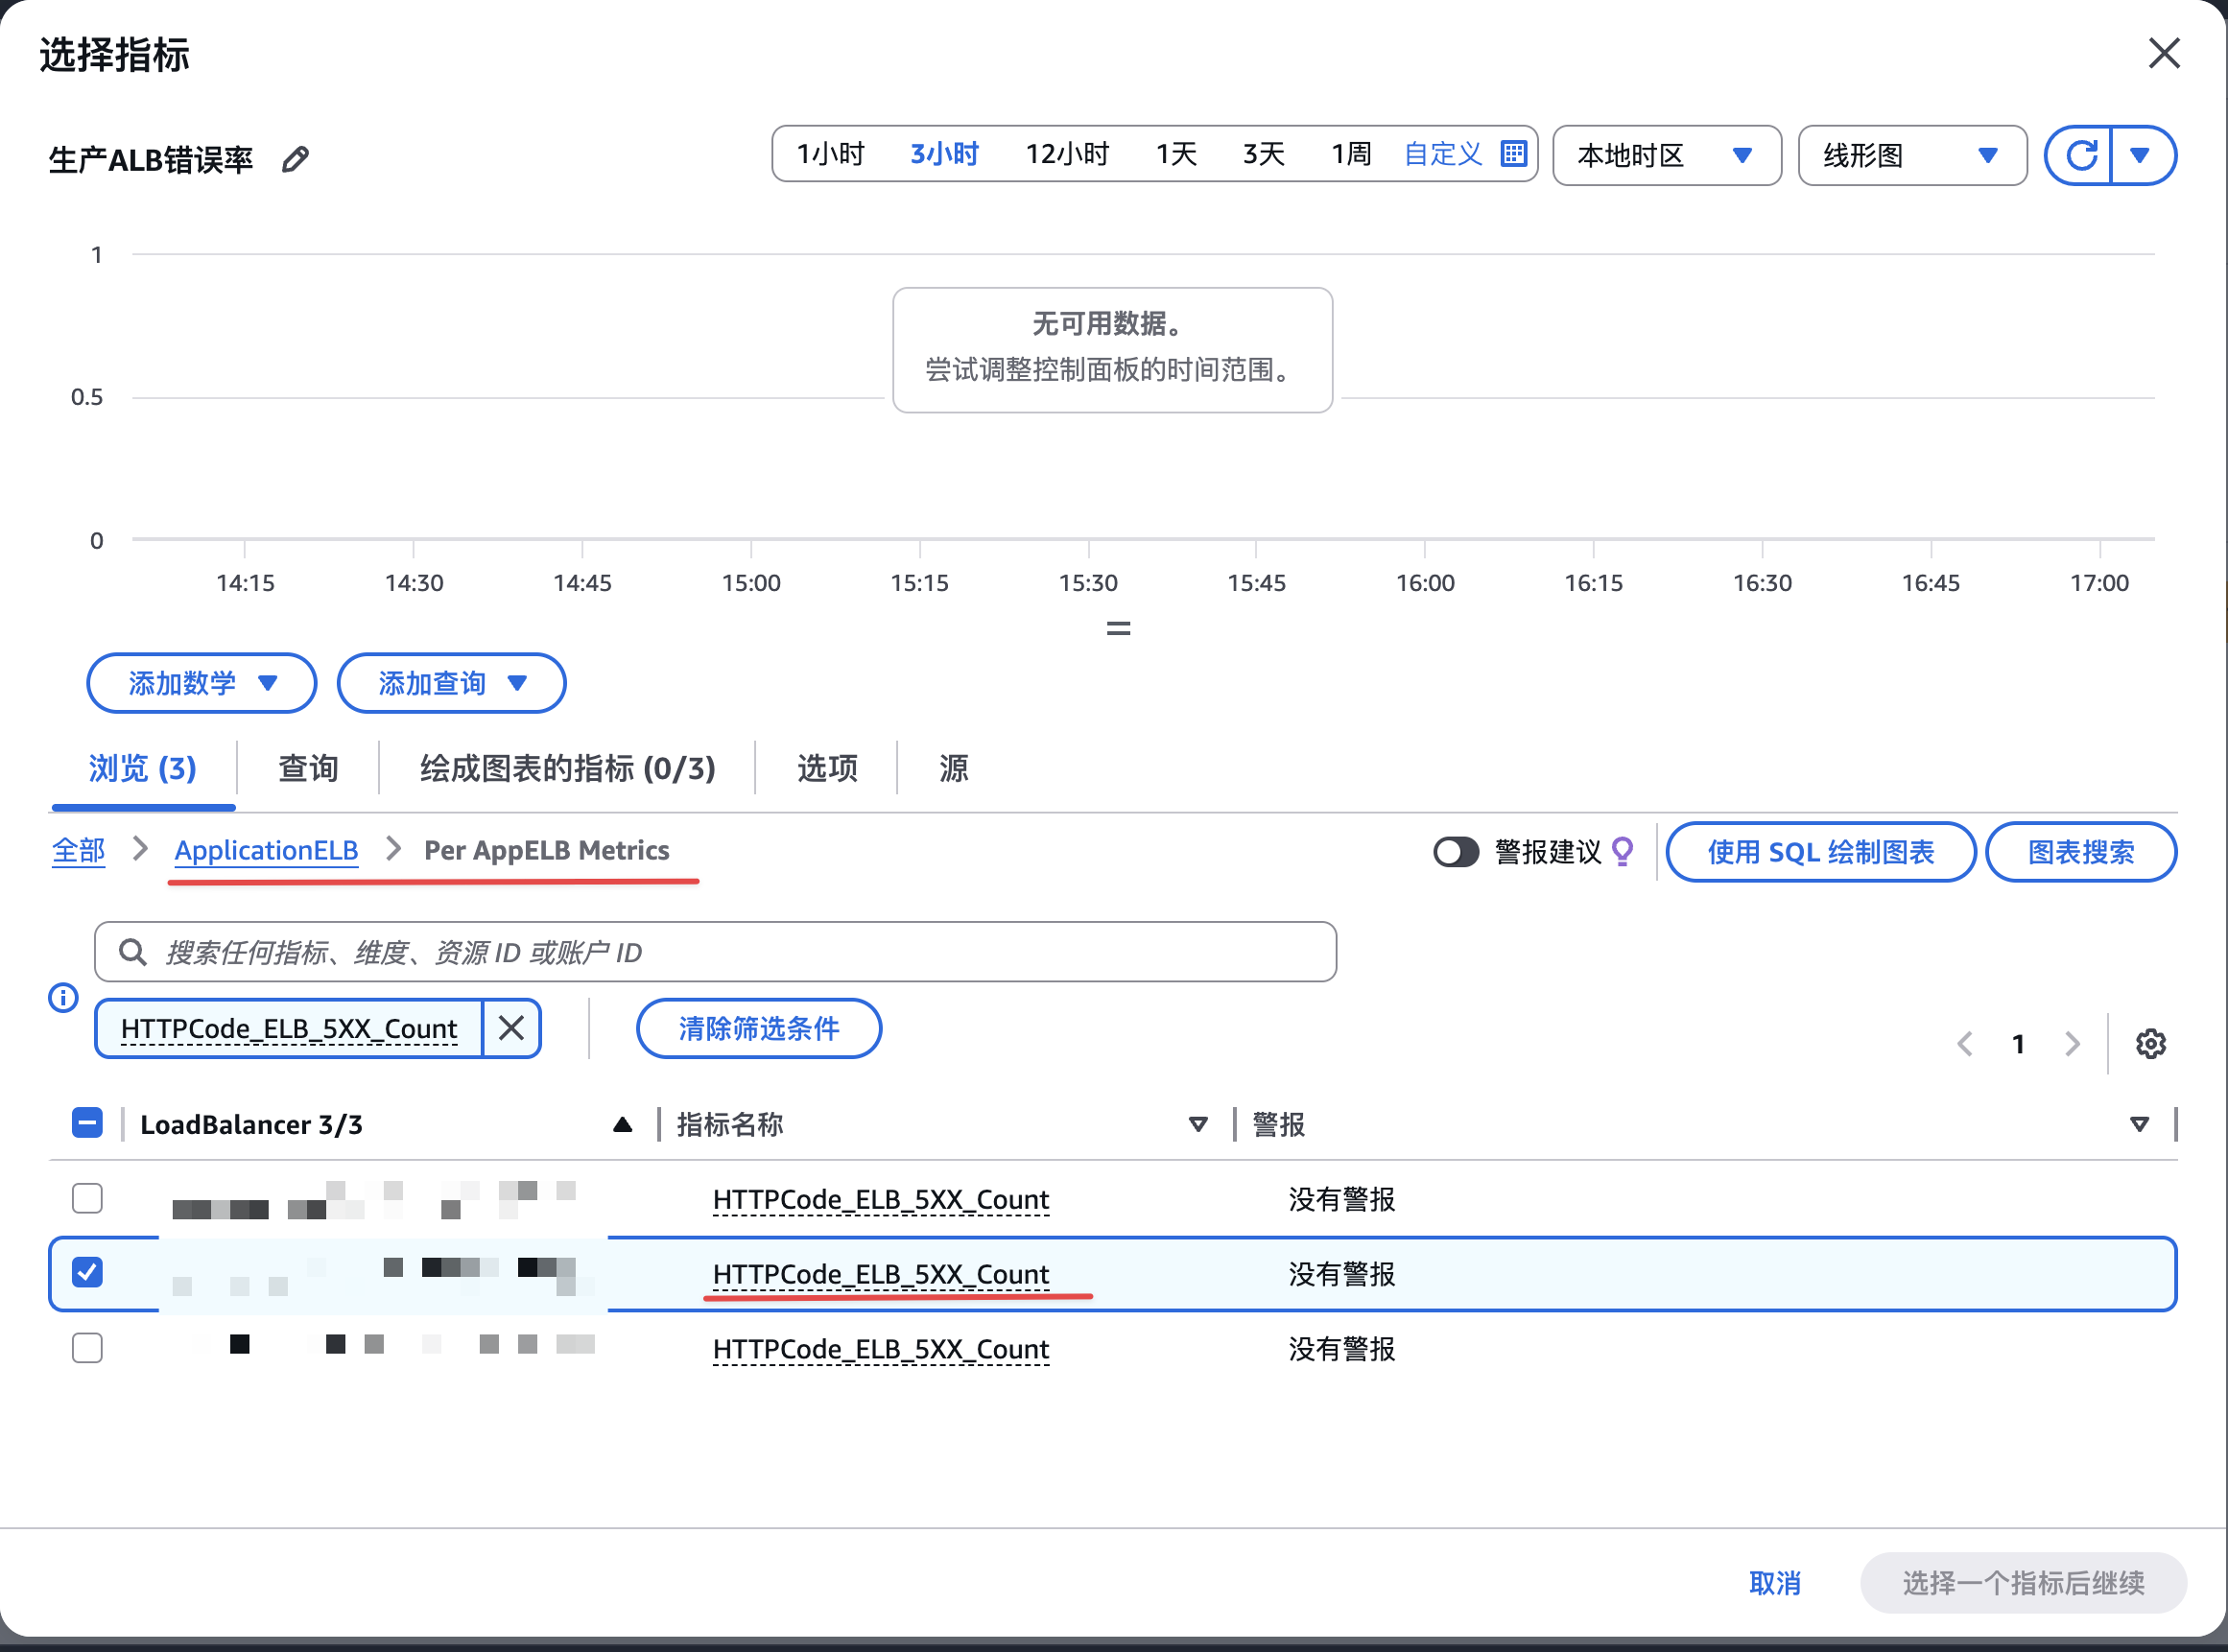Image resolution: width=2228 pixels, height=1652 pixels.
Task: Open the table settings gear icon
Action: tap(2150, 1044)
